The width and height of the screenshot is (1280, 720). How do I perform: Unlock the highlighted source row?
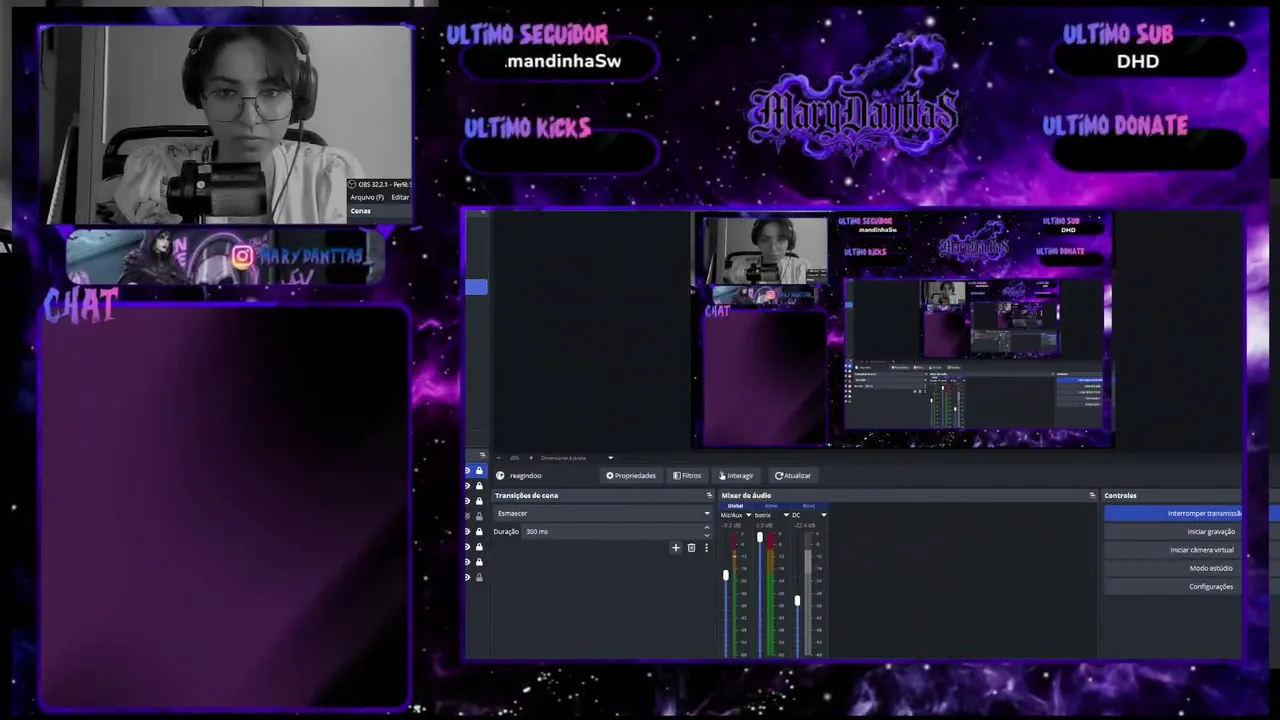[479, 471]
